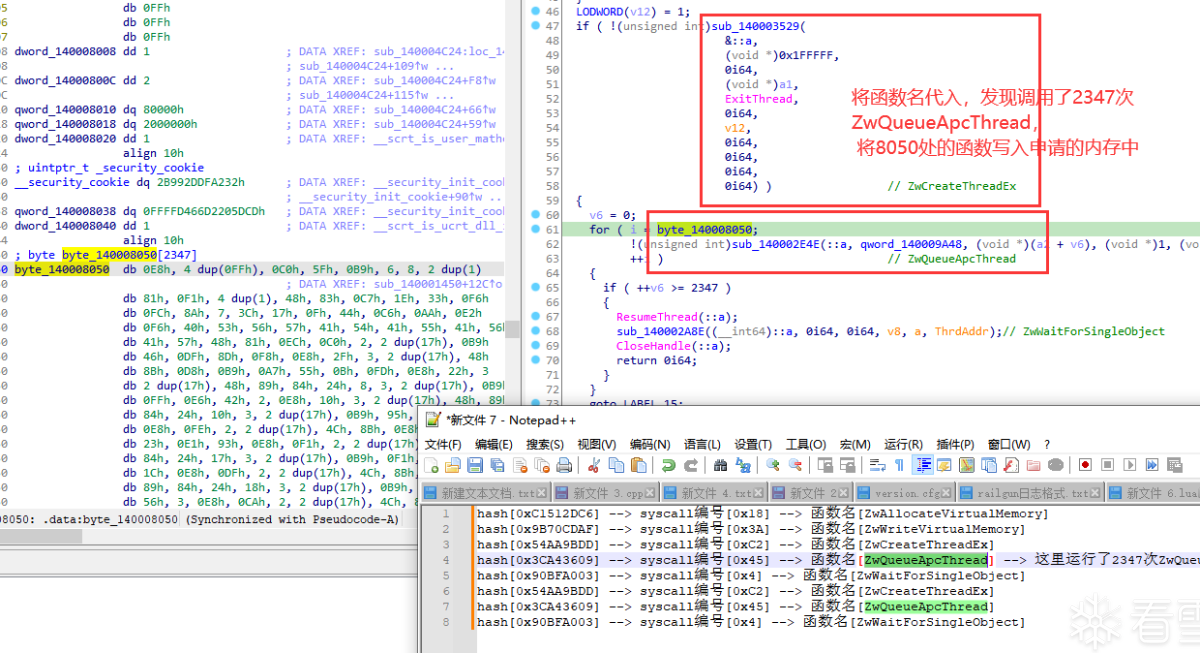Image resolution: width=1200 pixels, height=653 pixels.
Task: Open the 视图(V) menu in Notepad++
Action: [597, 444]
